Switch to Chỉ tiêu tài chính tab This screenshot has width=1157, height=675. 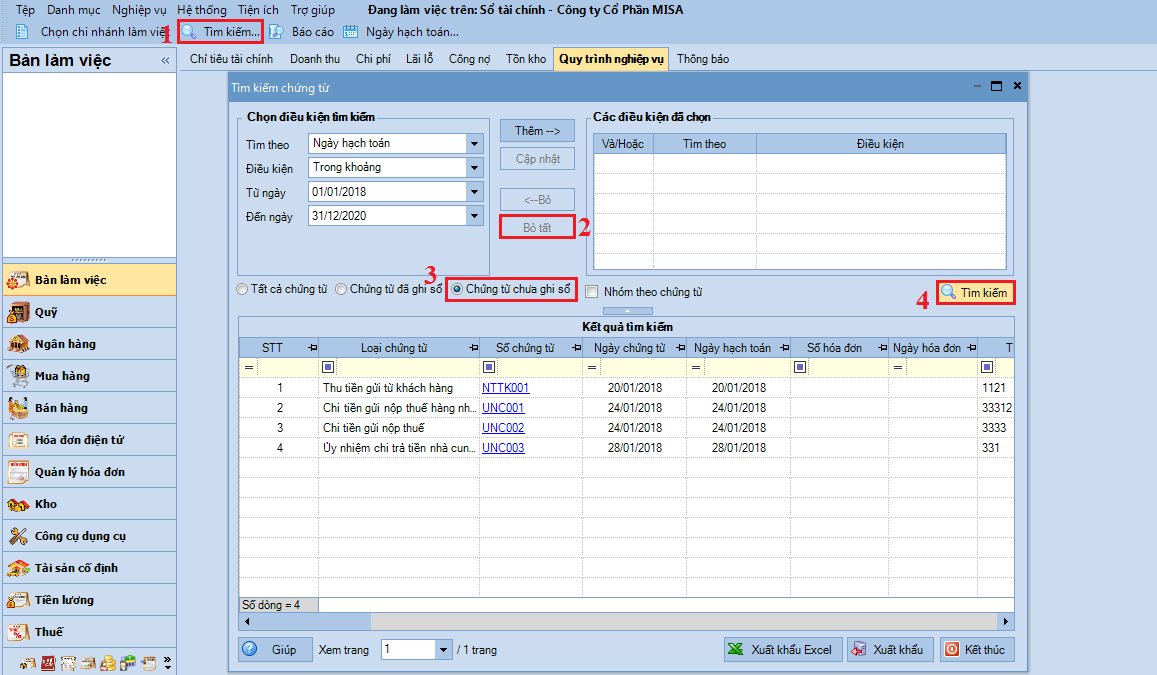tap(231, 59)
